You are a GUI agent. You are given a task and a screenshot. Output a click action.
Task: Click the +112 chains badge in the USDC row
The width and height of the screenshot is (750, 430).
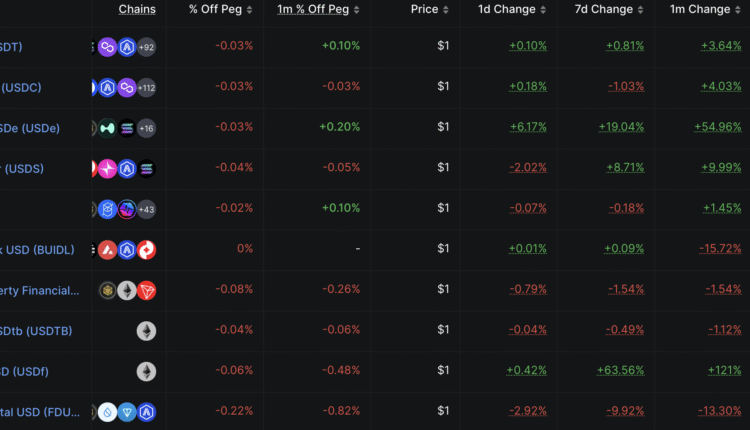[x=146, y=87]
